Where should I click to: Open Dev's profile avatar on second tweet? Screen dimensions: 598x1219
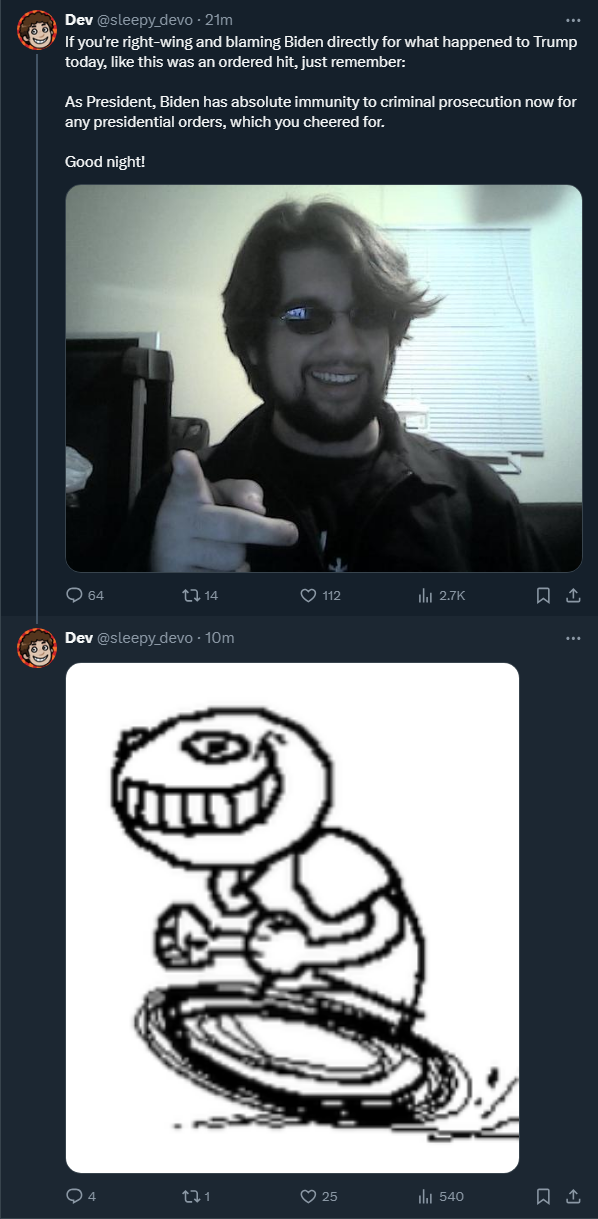(37, 648)
